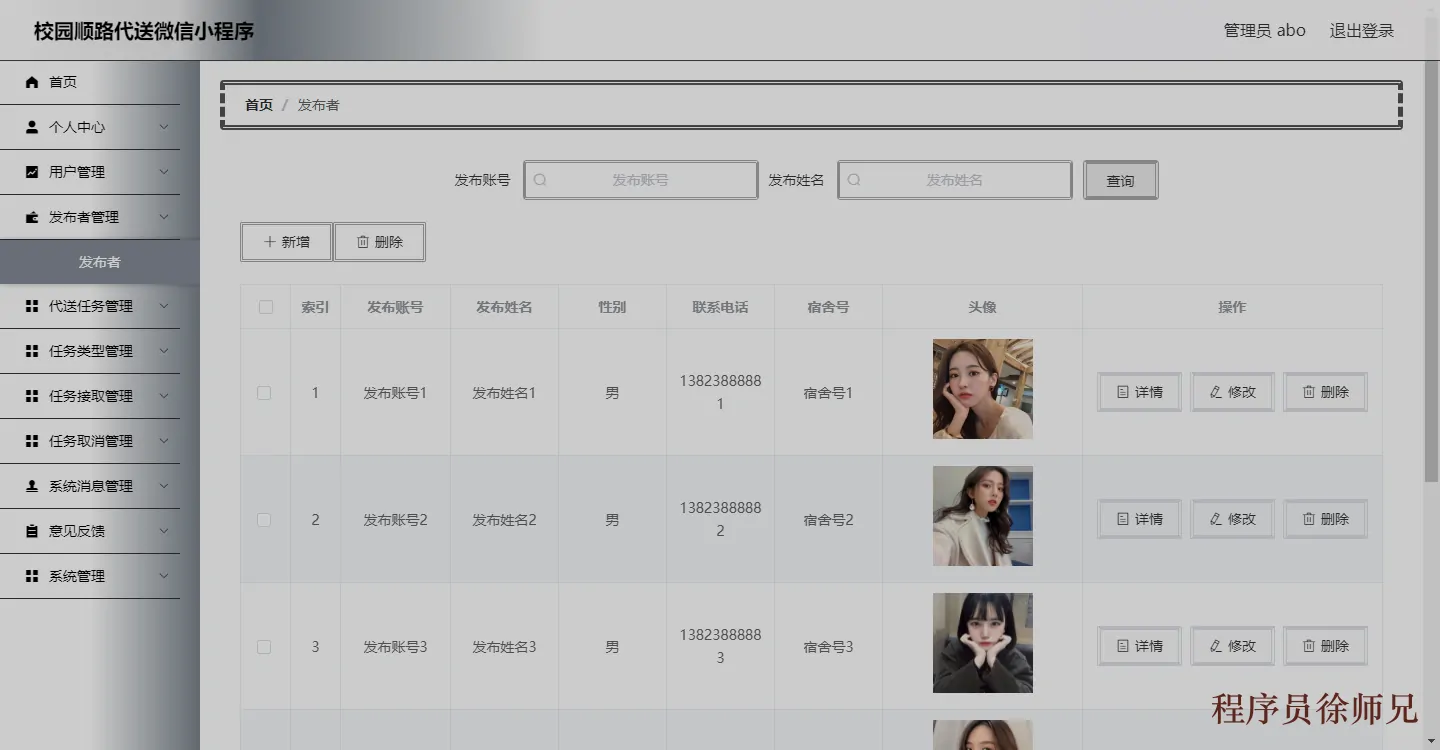
Task: Click the chart icon beside 用户管理
Action: (32, 172)
